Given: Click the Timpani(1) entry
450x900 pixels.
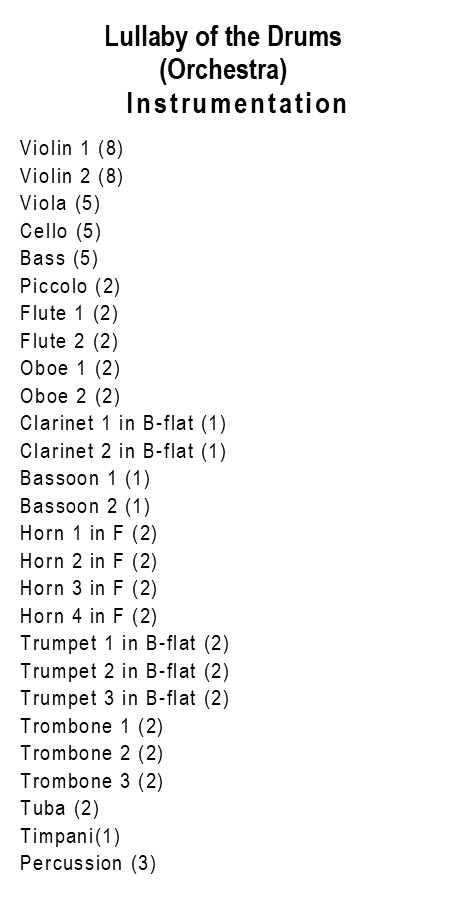Looking at the screenshot, I should [x=70, y=836].
